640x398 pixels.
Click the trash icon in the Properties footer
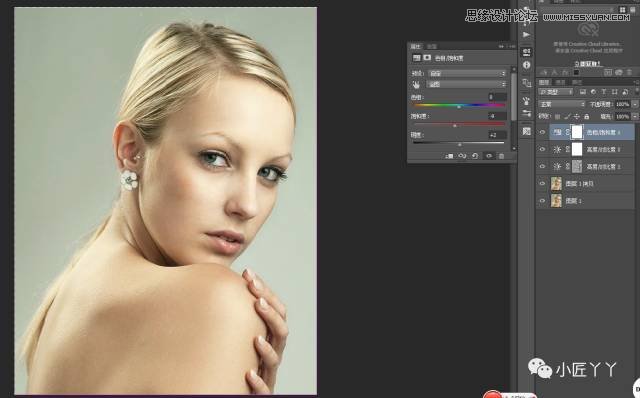point(502,156)
